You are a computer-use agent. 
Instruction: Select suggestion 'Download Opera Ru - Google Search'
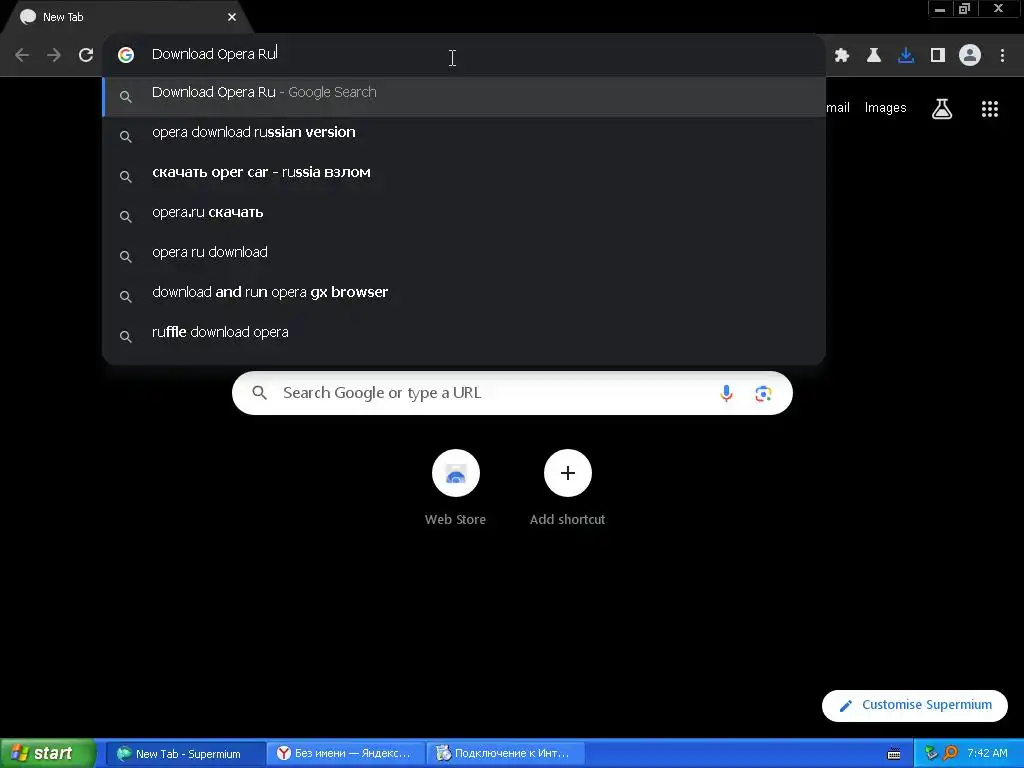pyautogui.click(x=464, y=97)
